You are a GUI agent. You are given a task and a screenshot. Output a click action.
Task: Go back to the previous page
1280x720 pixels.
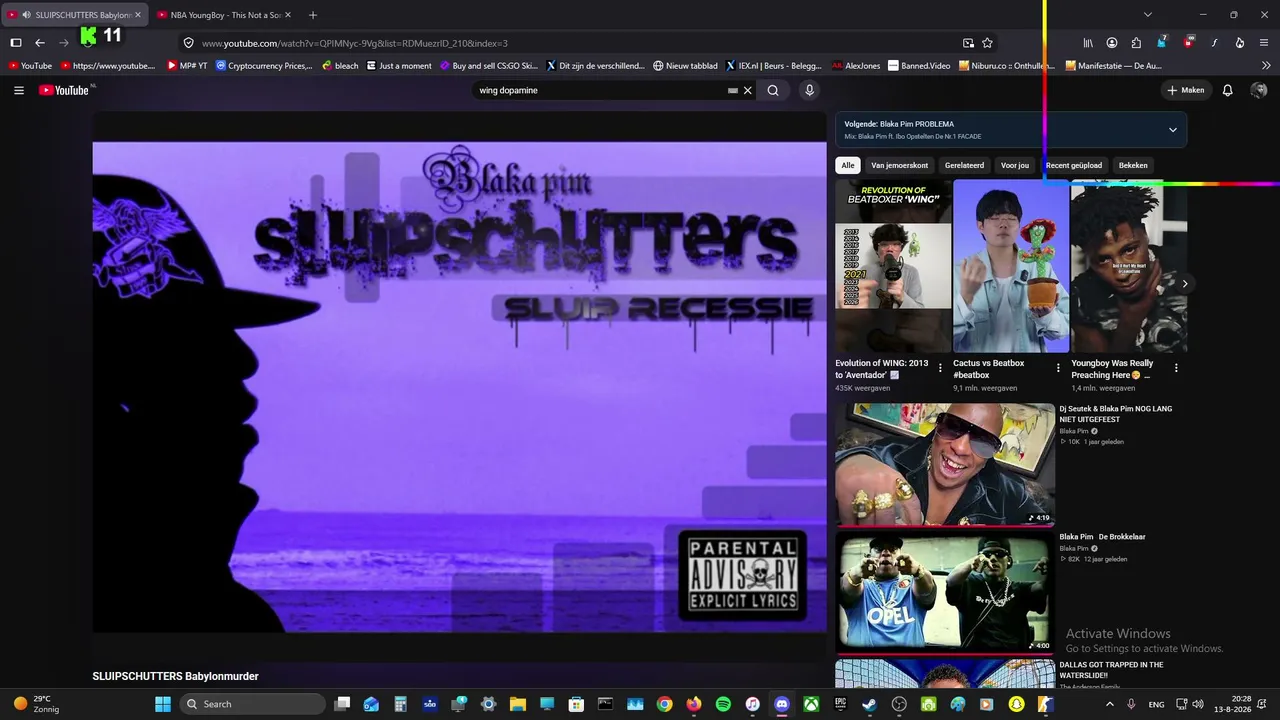(x=40, y=43)
